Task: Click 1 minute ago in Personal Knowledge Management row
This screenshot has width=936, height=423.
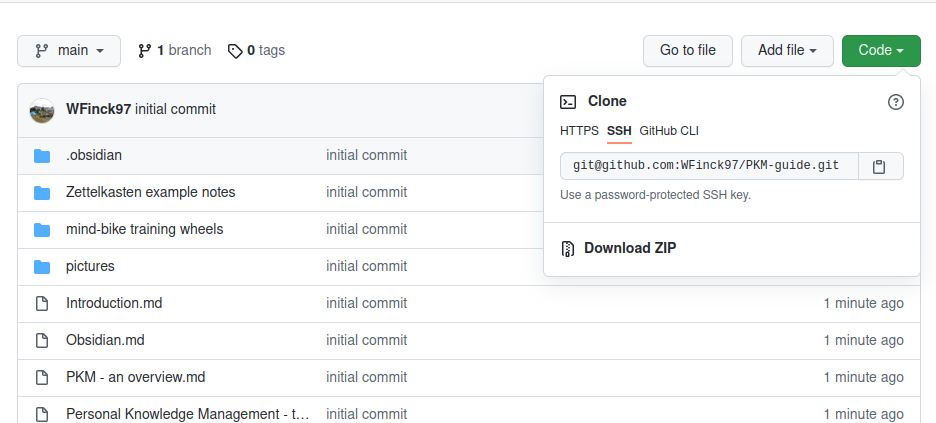Action: tap(864, 414)
